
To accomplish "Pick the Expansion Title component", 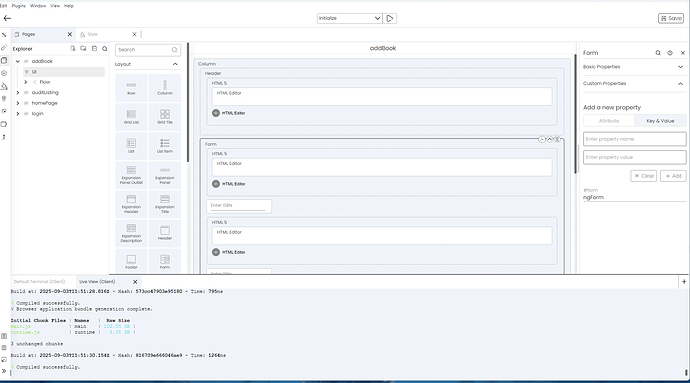I will pyautogui.click(x=165, y=204).
